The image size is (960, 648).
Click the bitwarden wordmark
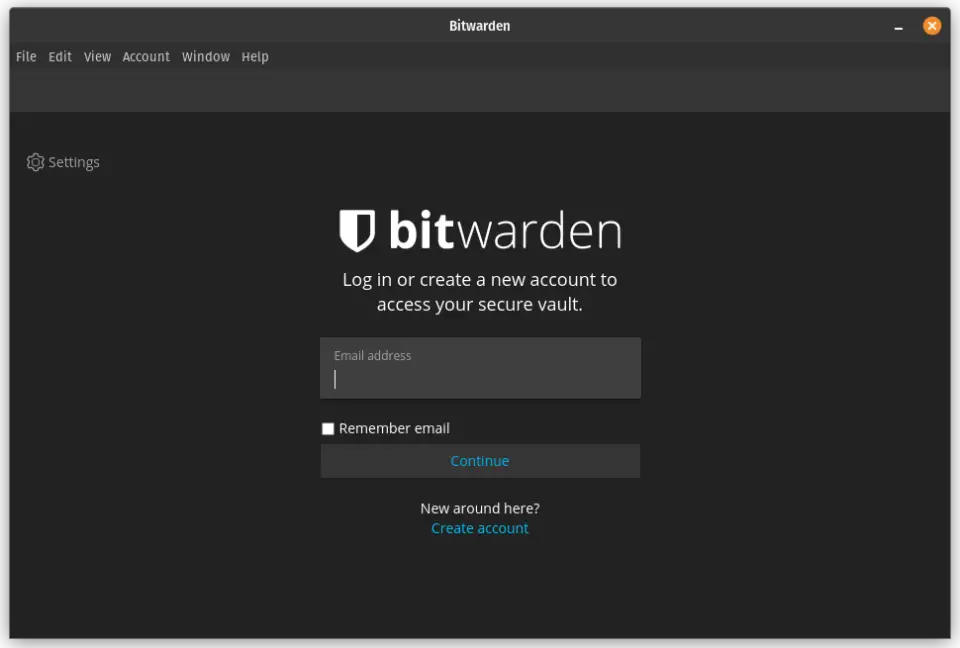click(x=505, y=230)
